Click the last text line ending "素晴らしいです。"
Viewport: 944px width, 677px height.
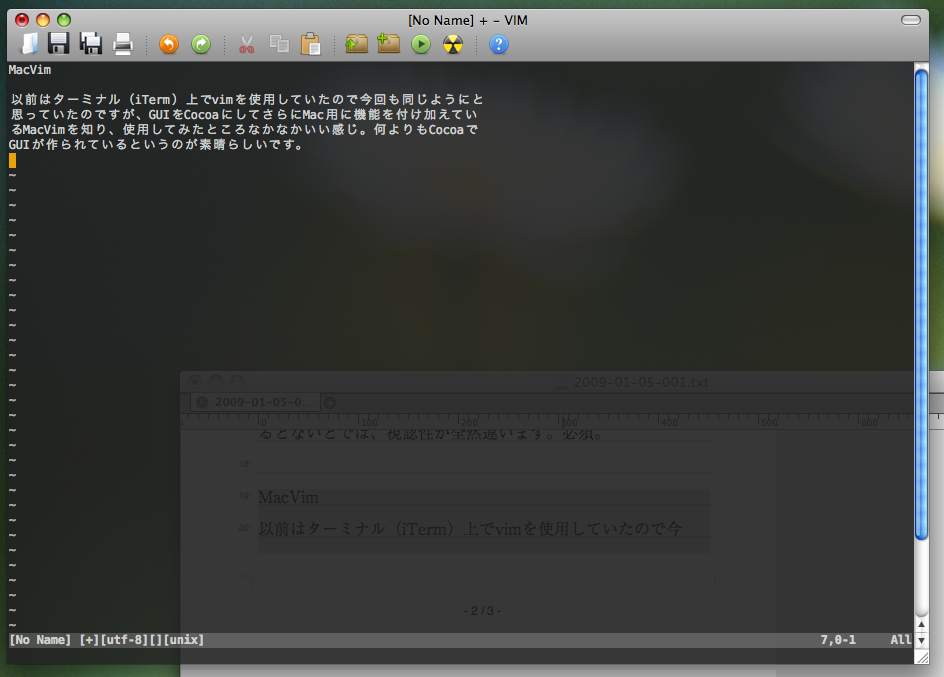[155, 145]
